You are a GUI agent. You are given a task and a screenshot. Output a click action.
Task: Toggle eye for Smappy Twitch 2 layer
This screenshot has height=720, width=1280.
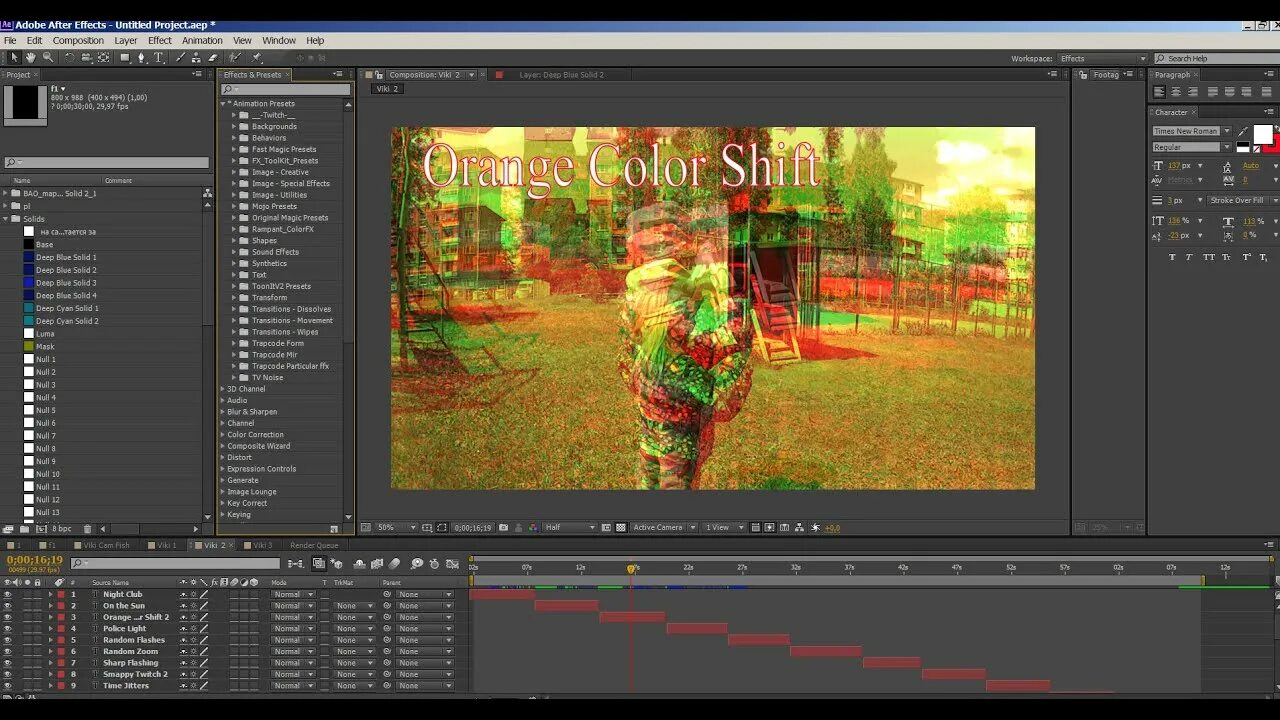pyautogui.click(x=7, y=674)
